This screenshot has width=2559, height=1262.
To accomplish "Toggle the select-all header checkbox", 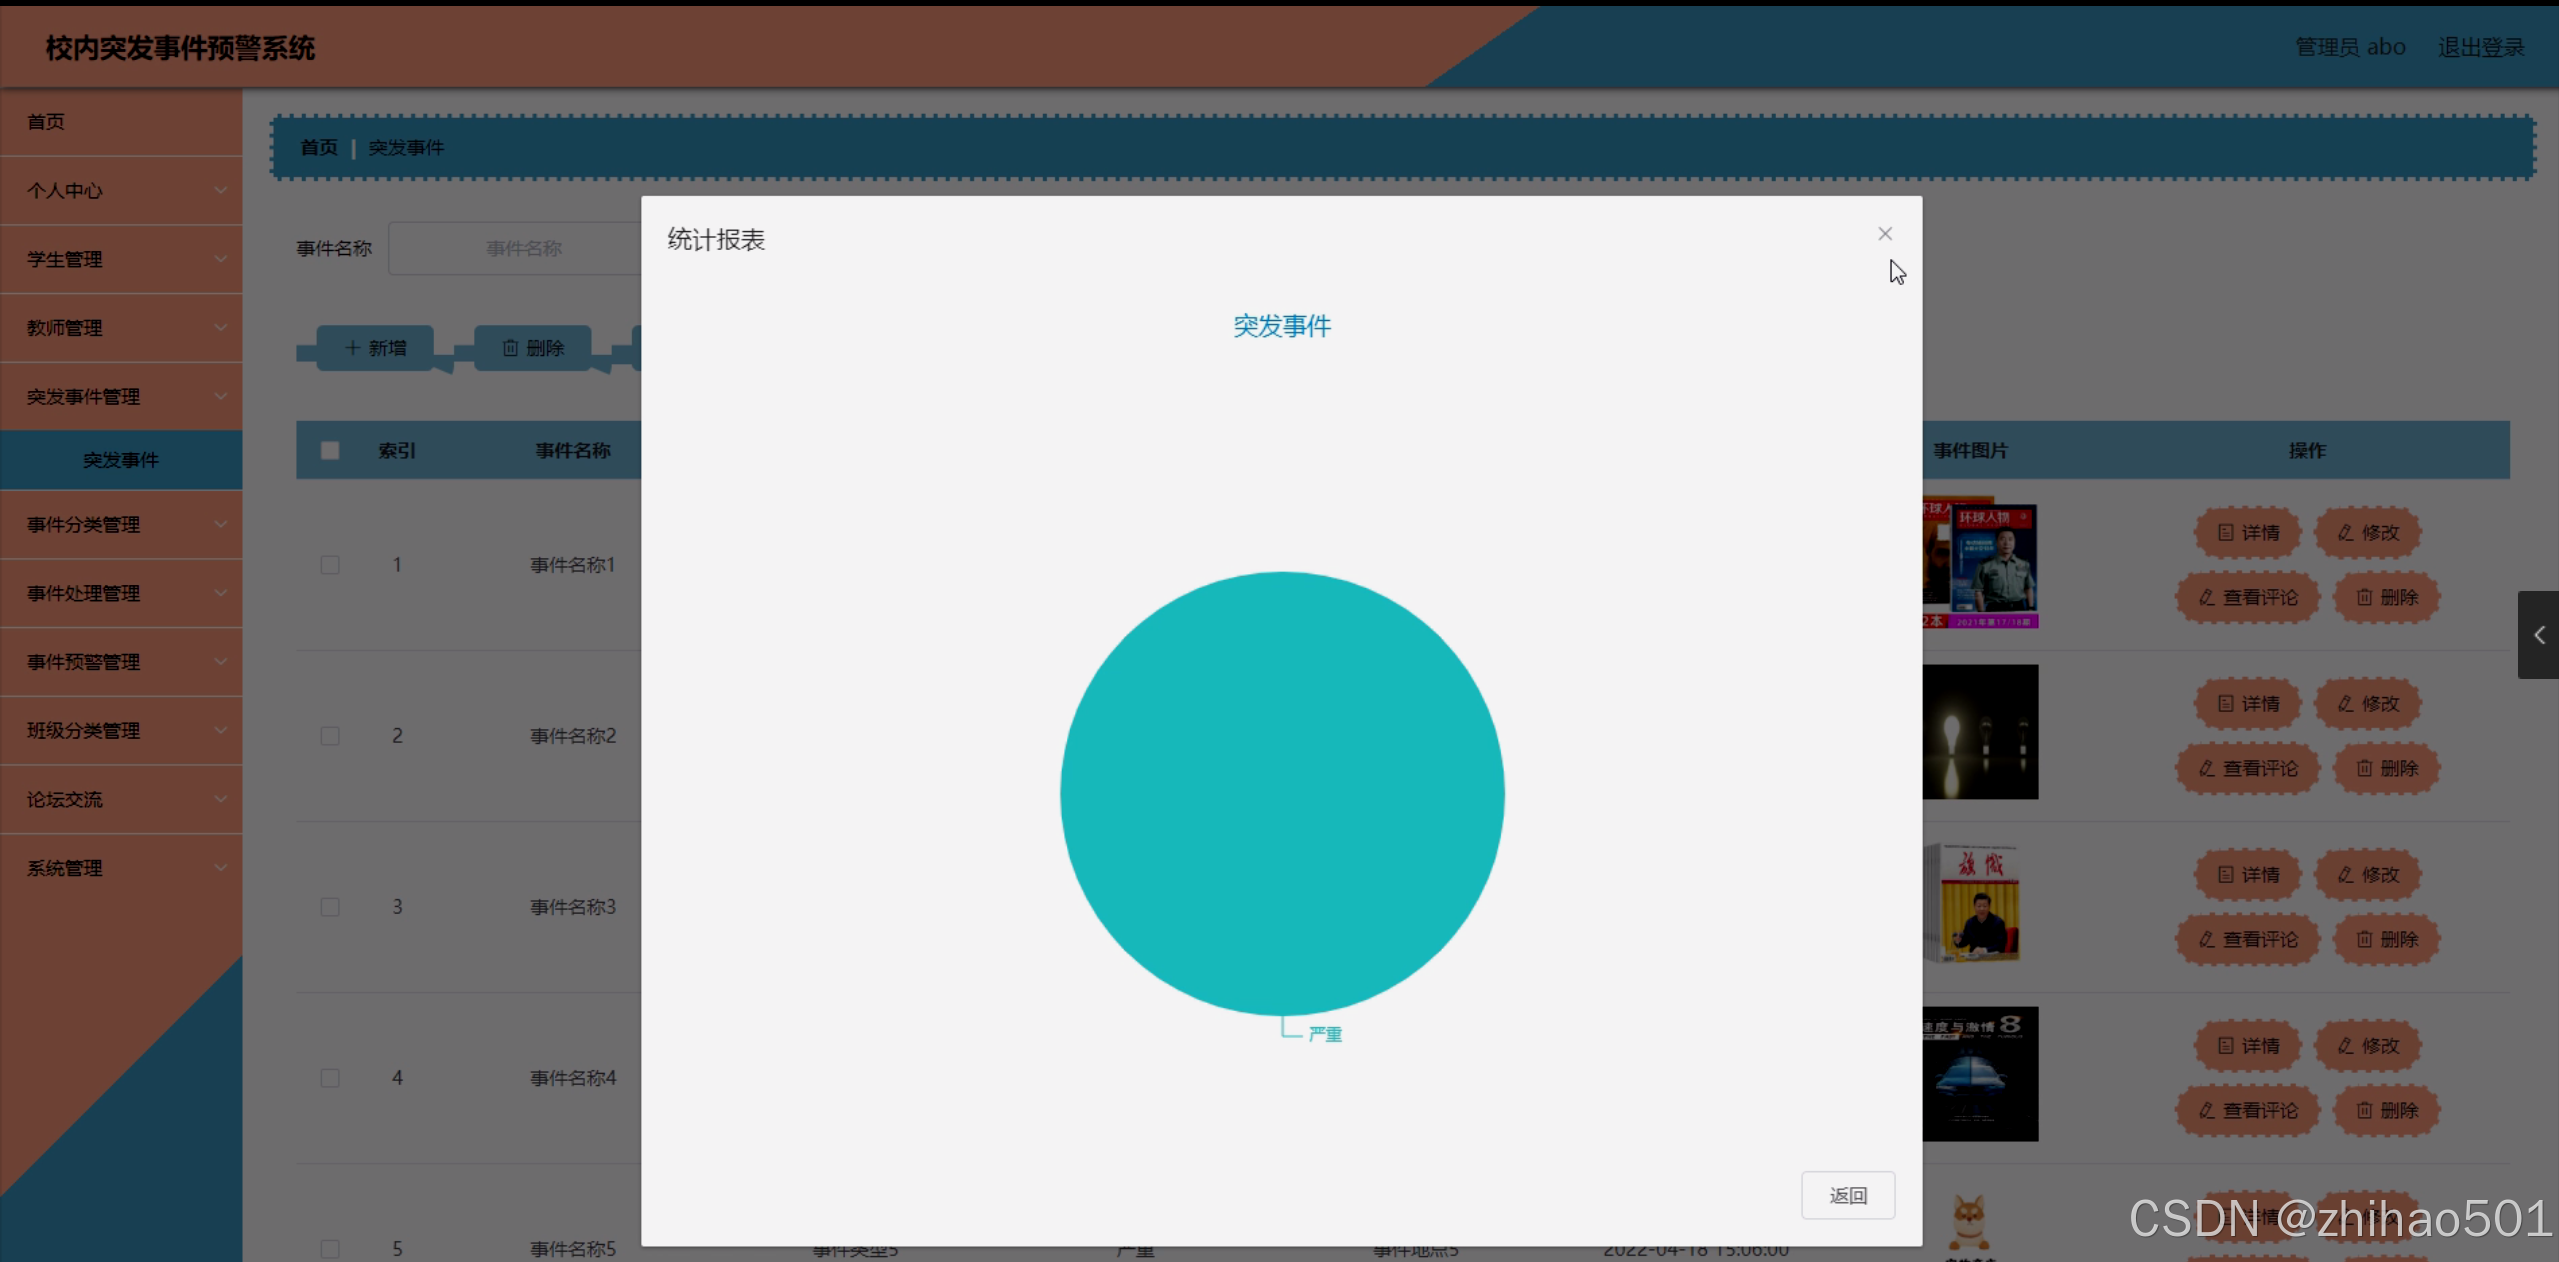I will pyautogui.click(x=330, y=451).
